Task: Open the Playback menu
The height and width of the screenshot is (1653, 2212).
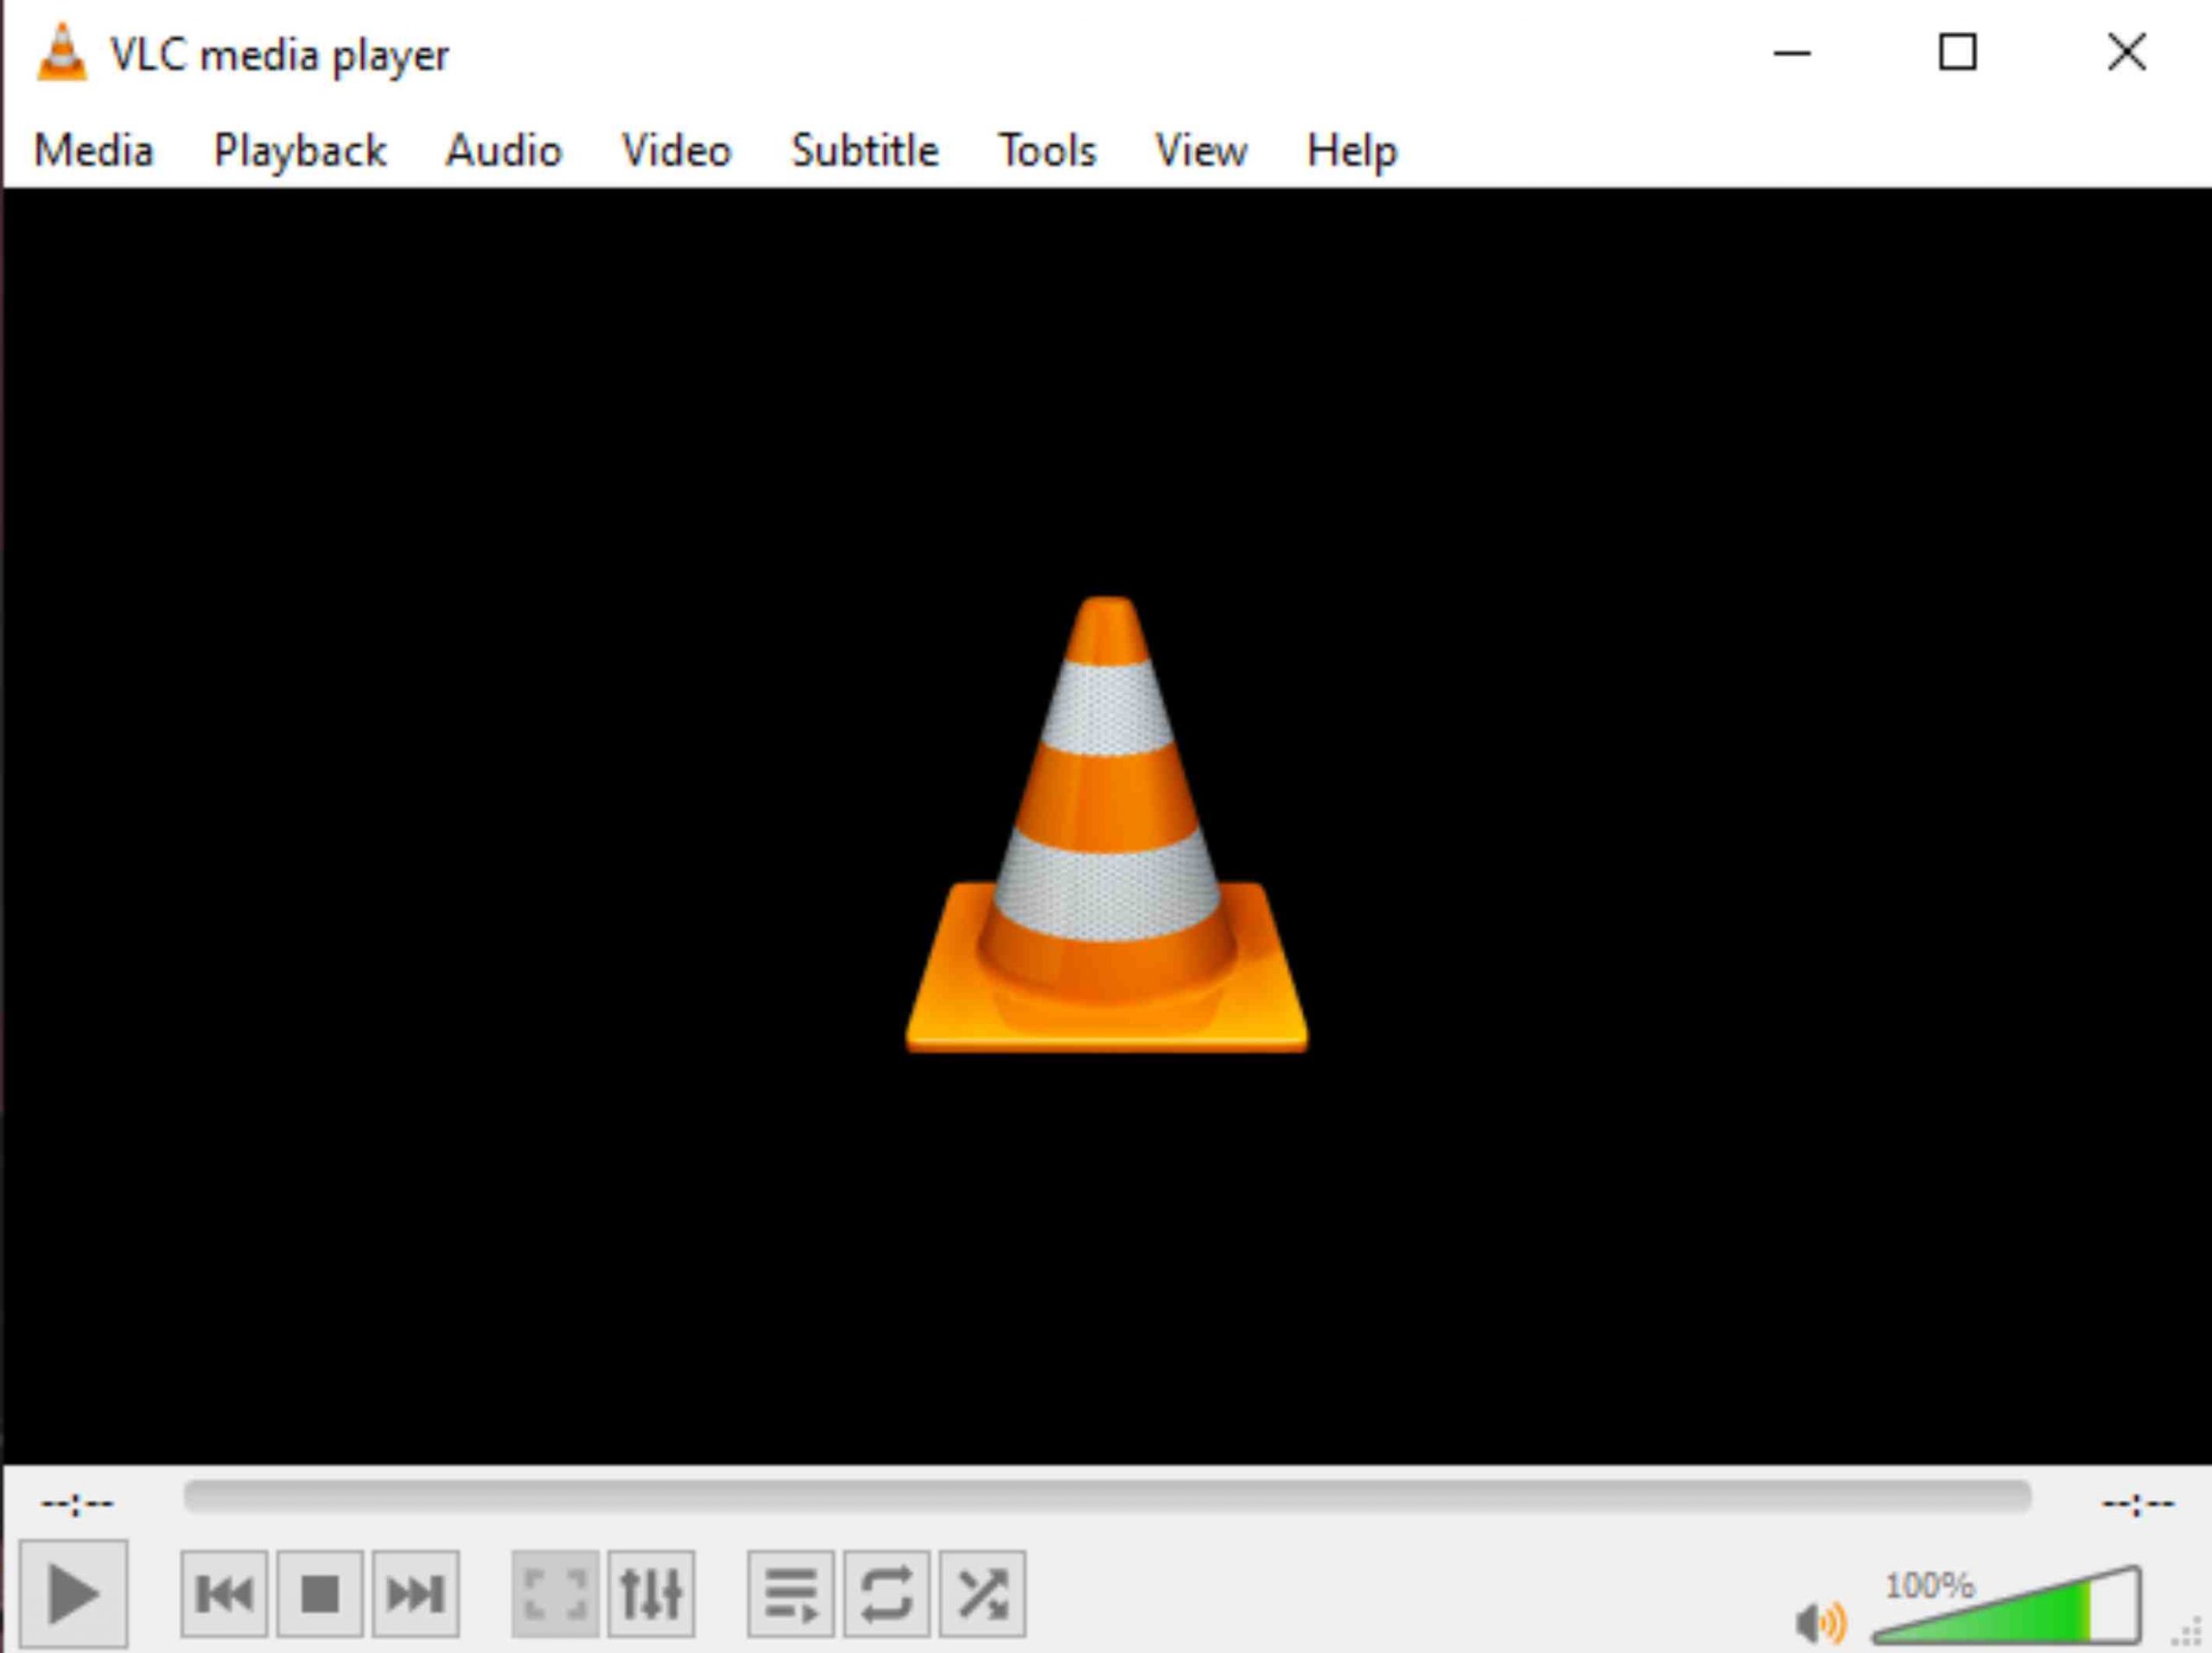Action: tap(299, 151)
